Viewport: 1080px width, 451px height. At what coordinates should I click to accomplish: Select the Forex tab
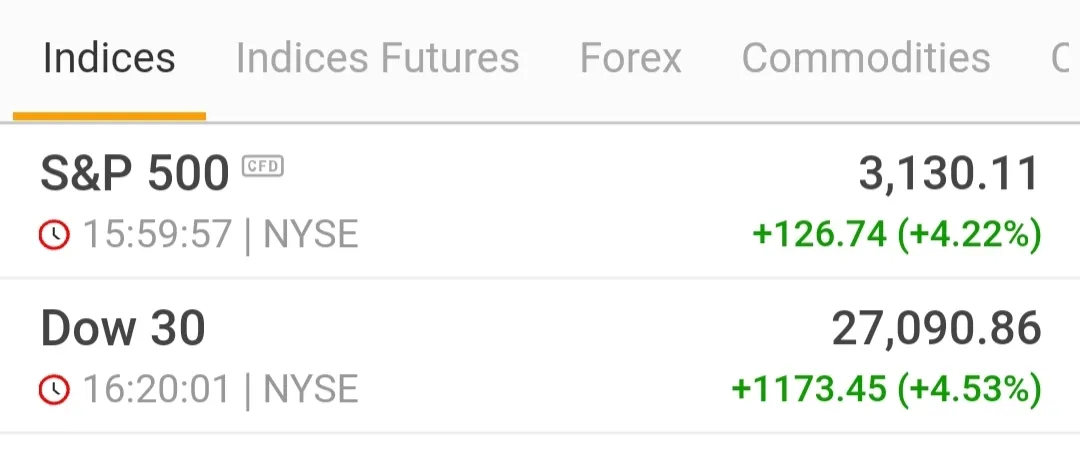(x=630, y=59)
